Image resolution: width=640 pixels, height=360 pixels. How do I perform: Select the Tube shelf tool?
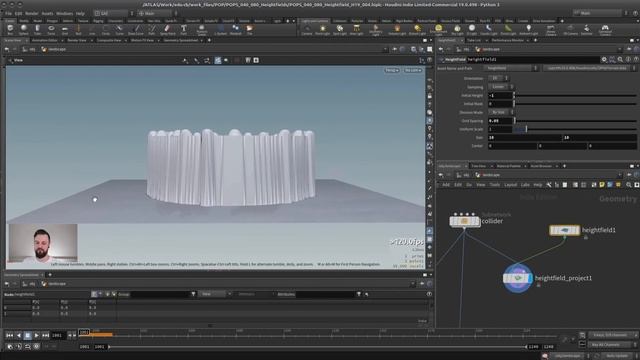pos(37,29)
